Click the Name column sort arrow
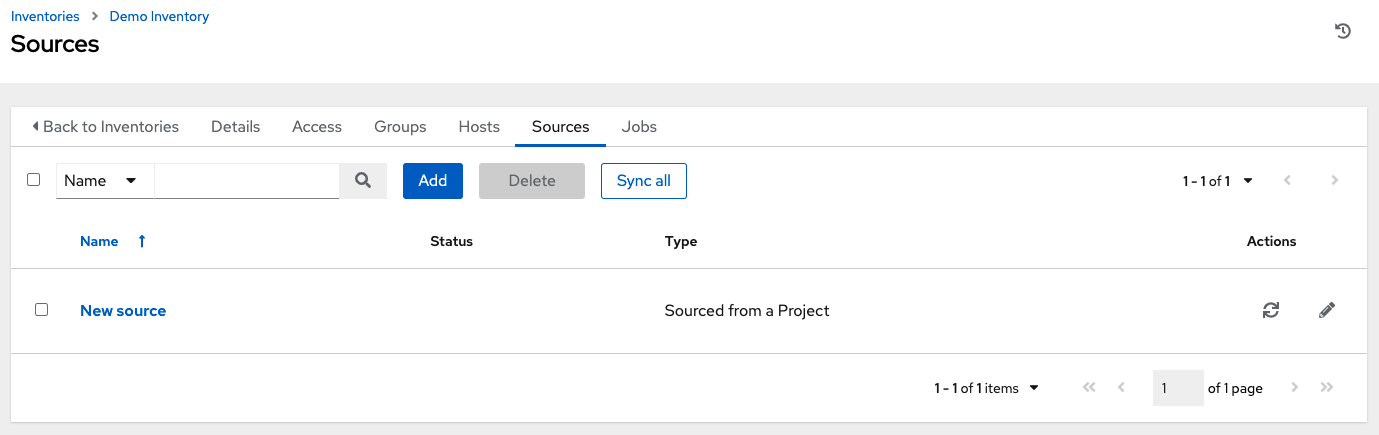Screen dimensions: 1379x435 tap(142, 241)
